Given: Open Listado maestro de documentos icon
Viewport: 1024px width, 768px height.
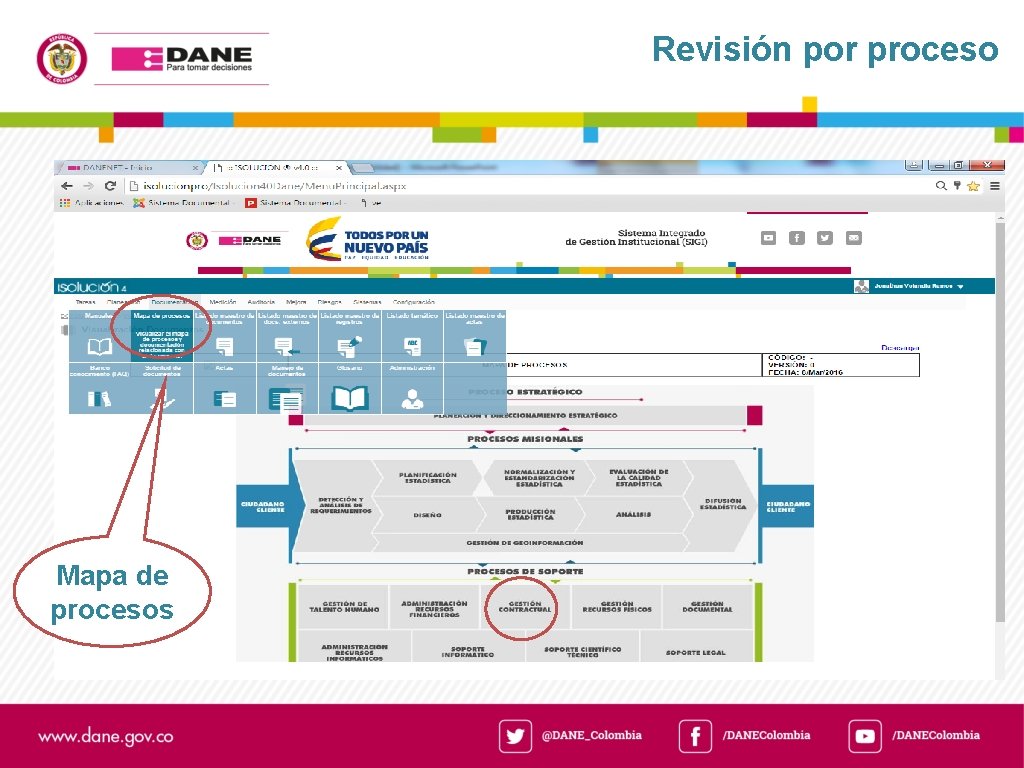Looking at the screenshot, I should pos(224,347).
